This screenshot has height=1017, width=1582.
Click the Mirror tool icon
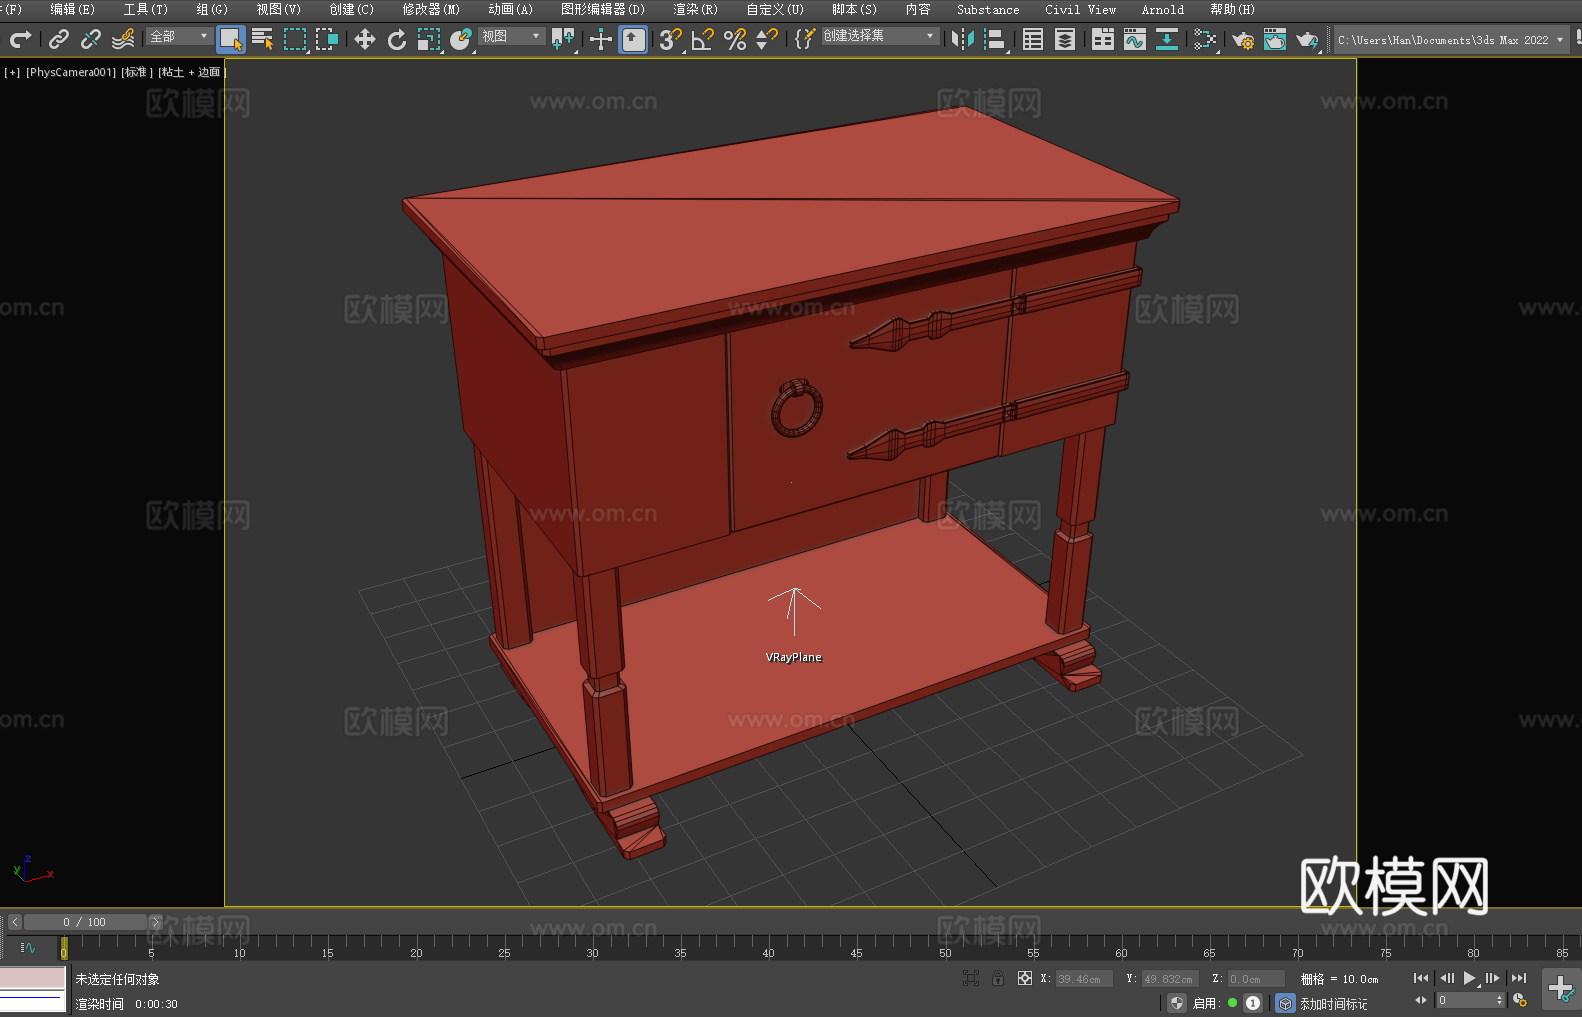click(963, 39)
